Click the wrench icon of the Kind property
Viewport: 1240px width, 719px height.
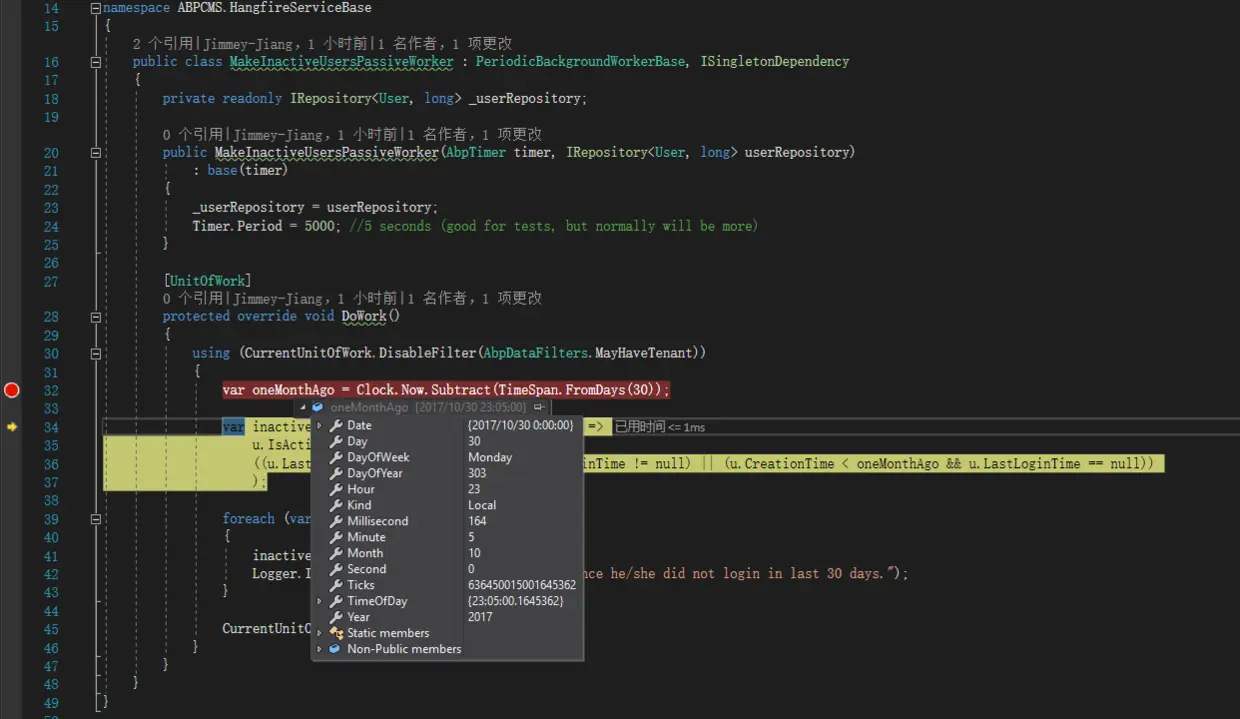(336, 505)
